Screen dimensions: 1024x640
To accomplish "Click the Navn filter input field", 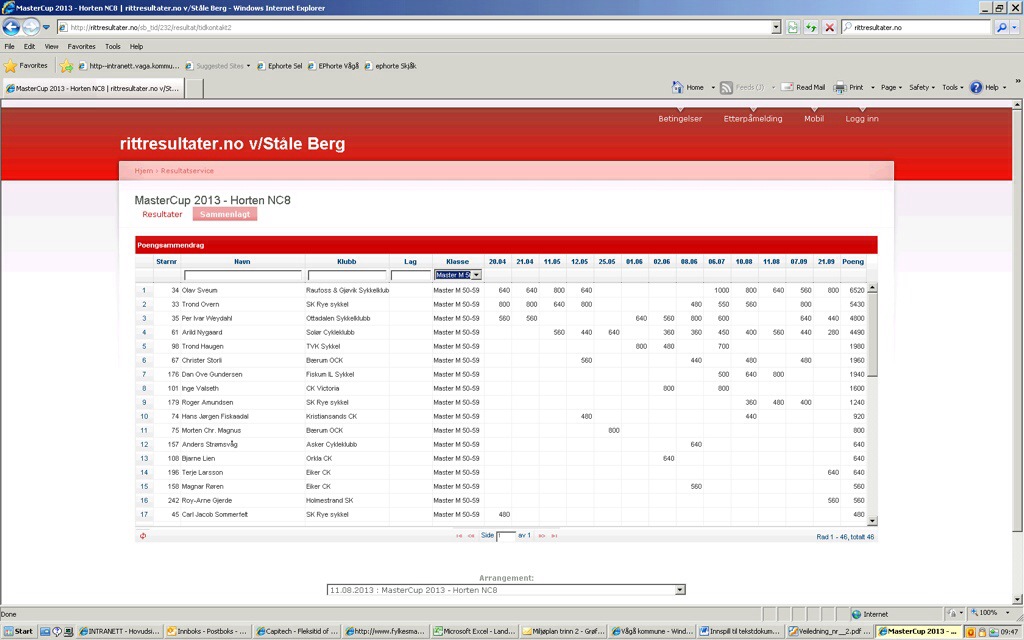I will [243, 275].
